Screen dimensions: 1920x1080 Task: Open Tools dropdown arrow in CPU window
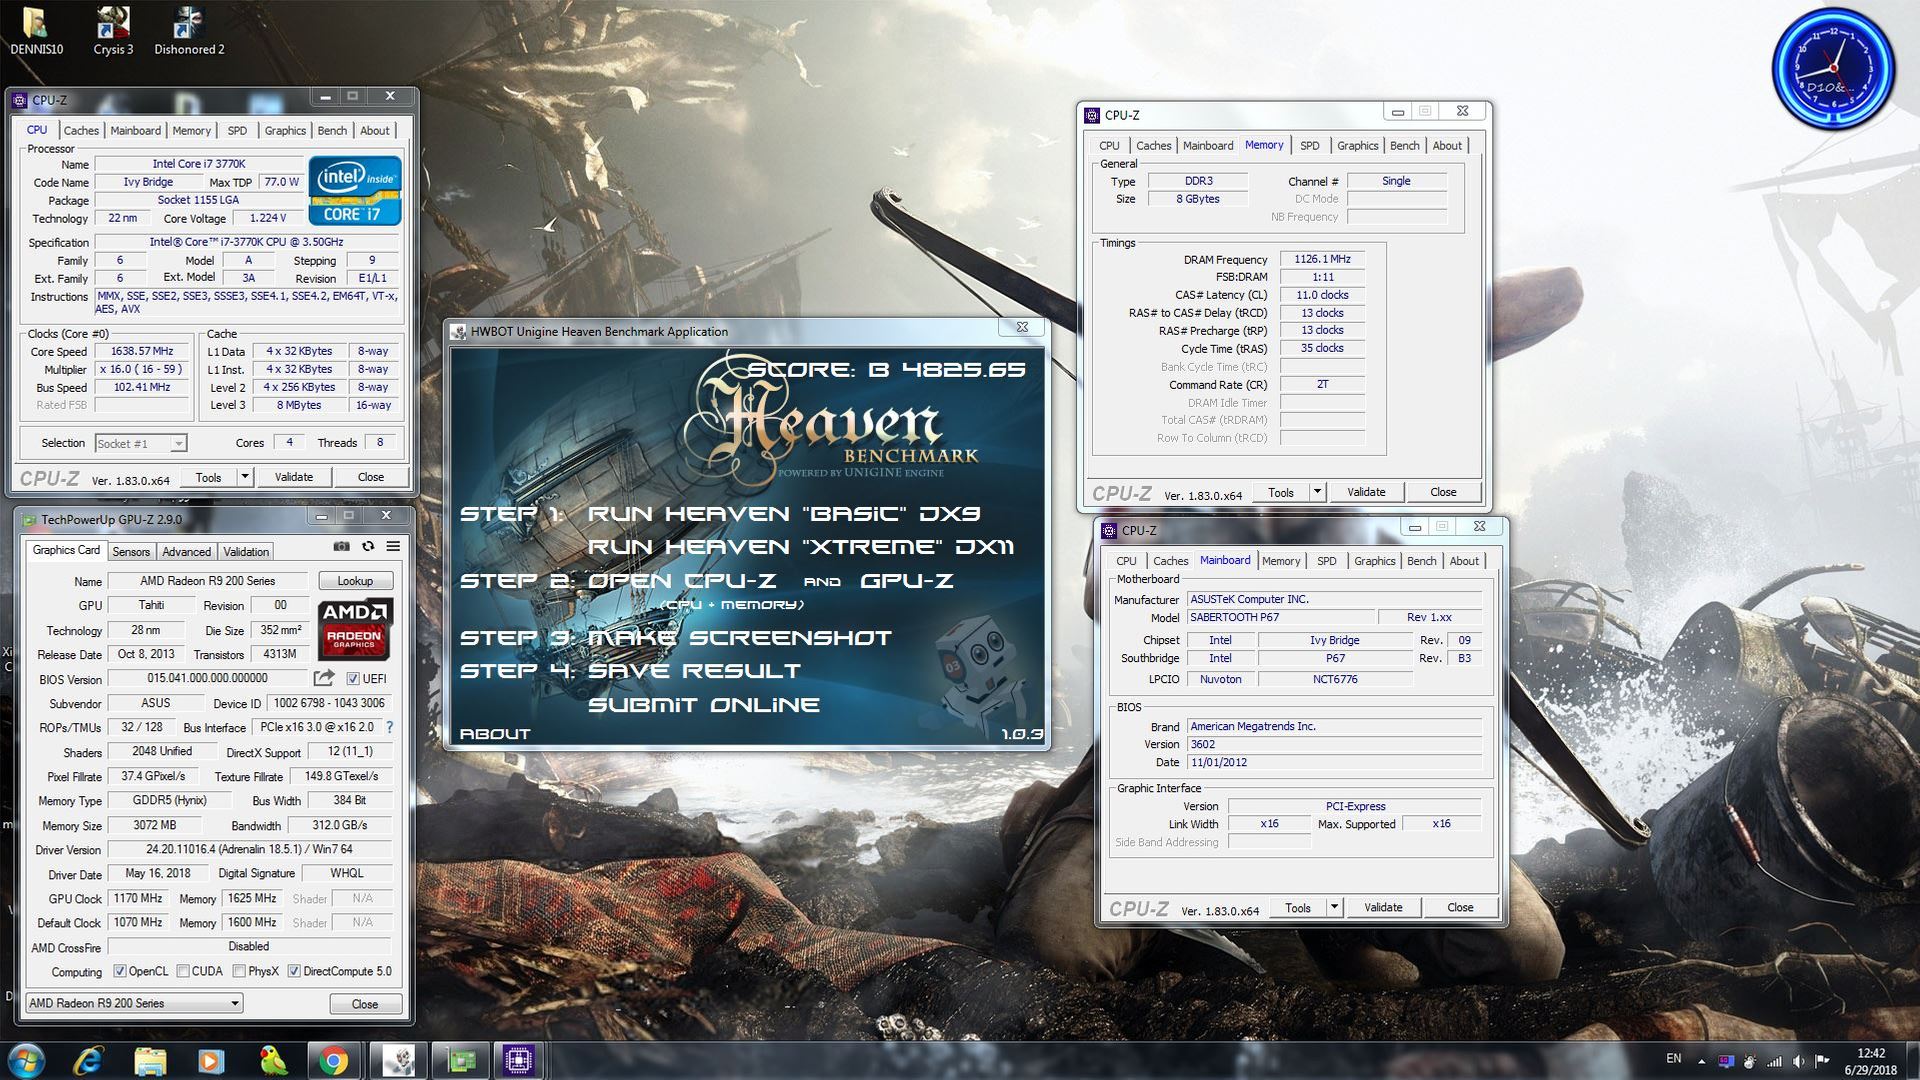click(245, 477)
